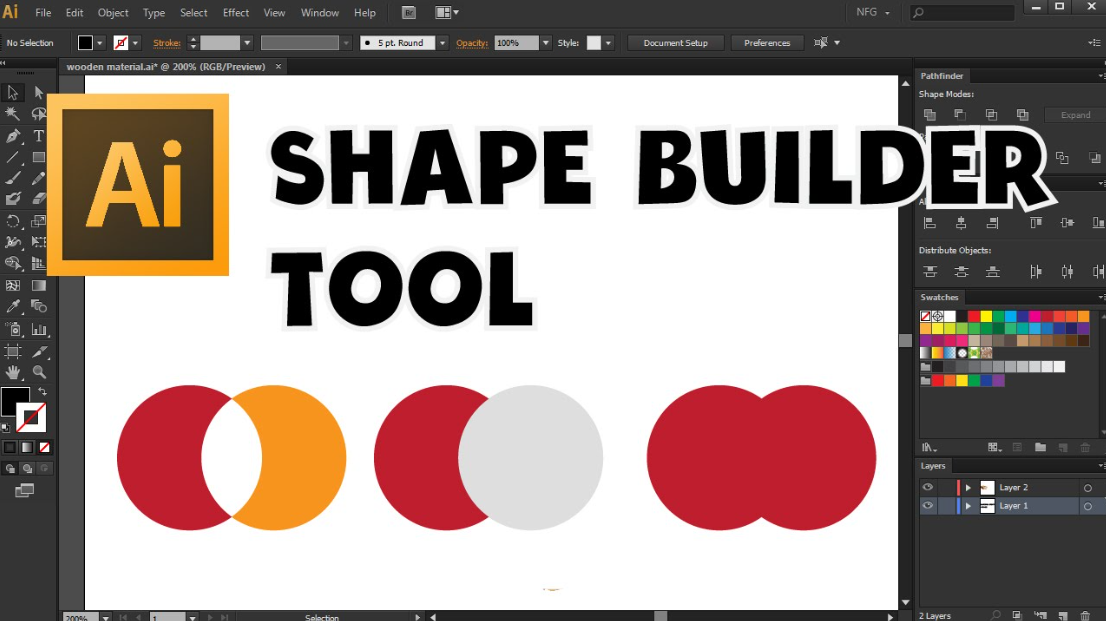This screenshot has height=621, width=1106.
Task: Set paint mode to None
Action: point(44,447)
